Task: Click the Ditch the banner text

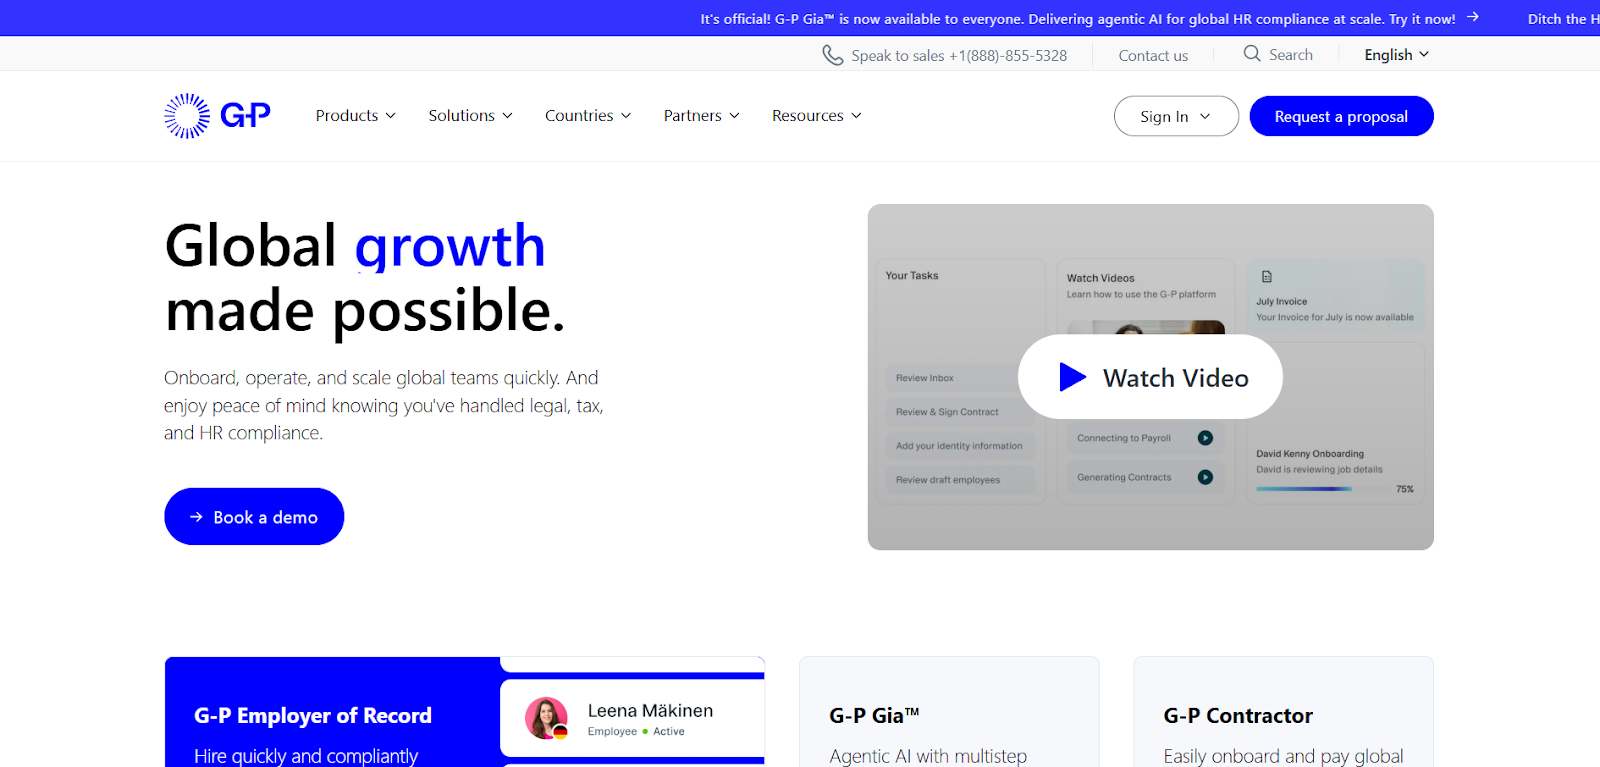Action: 1563,19
